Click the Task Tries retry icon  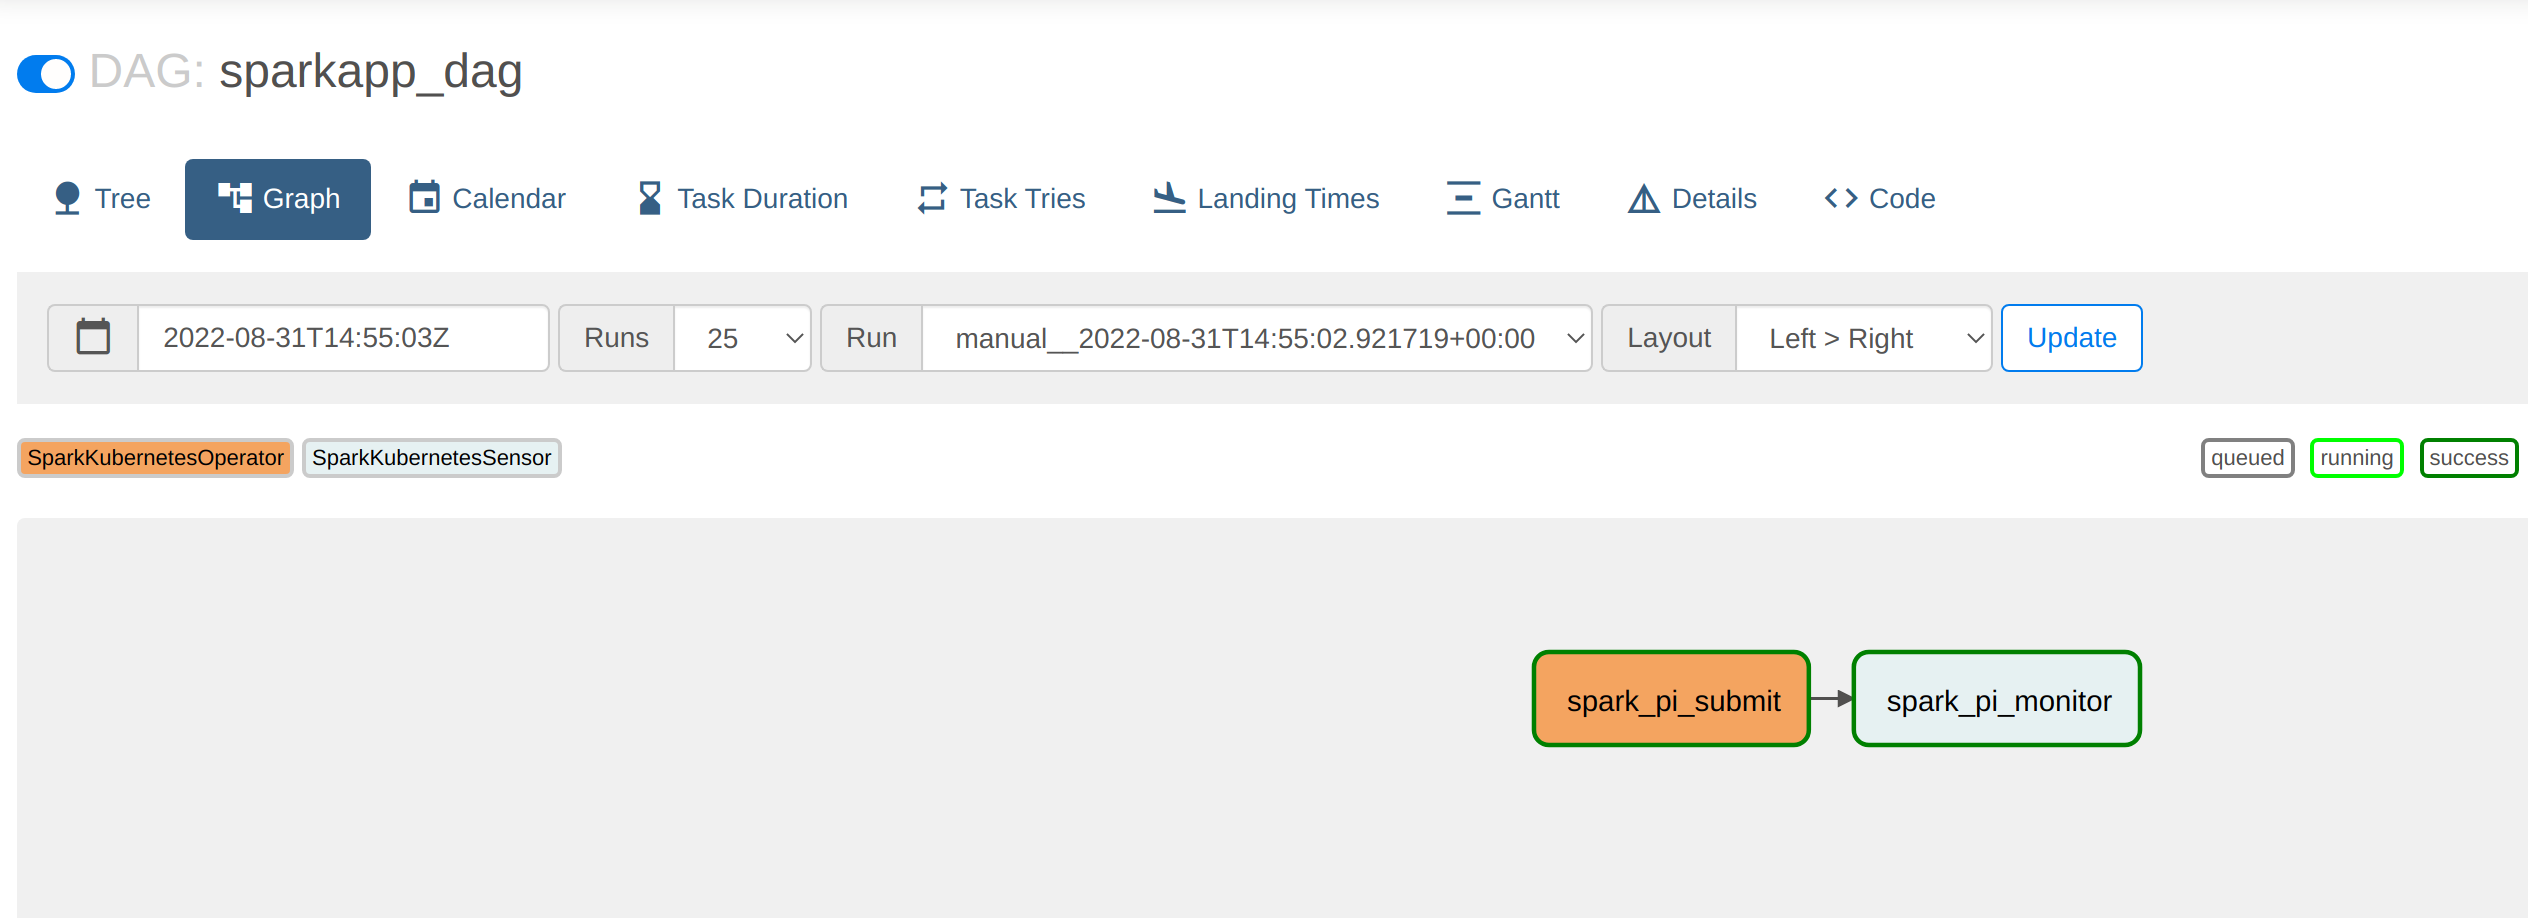[x=932, y=198]
